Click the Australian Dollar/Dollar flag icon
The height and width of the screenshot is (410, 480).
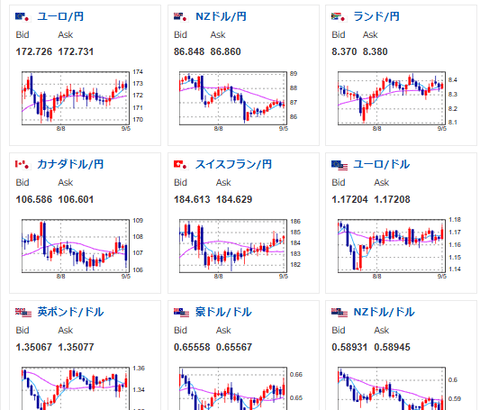click(x=181, y=312)
